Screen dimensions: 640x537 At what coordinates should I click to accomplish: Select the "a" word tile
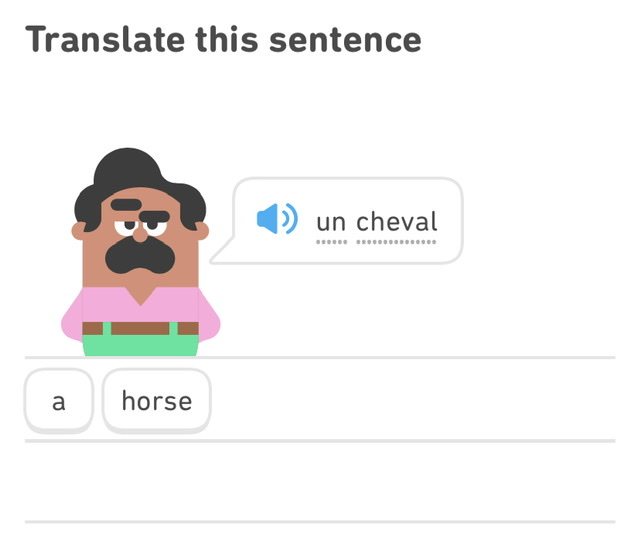[59, 401]
